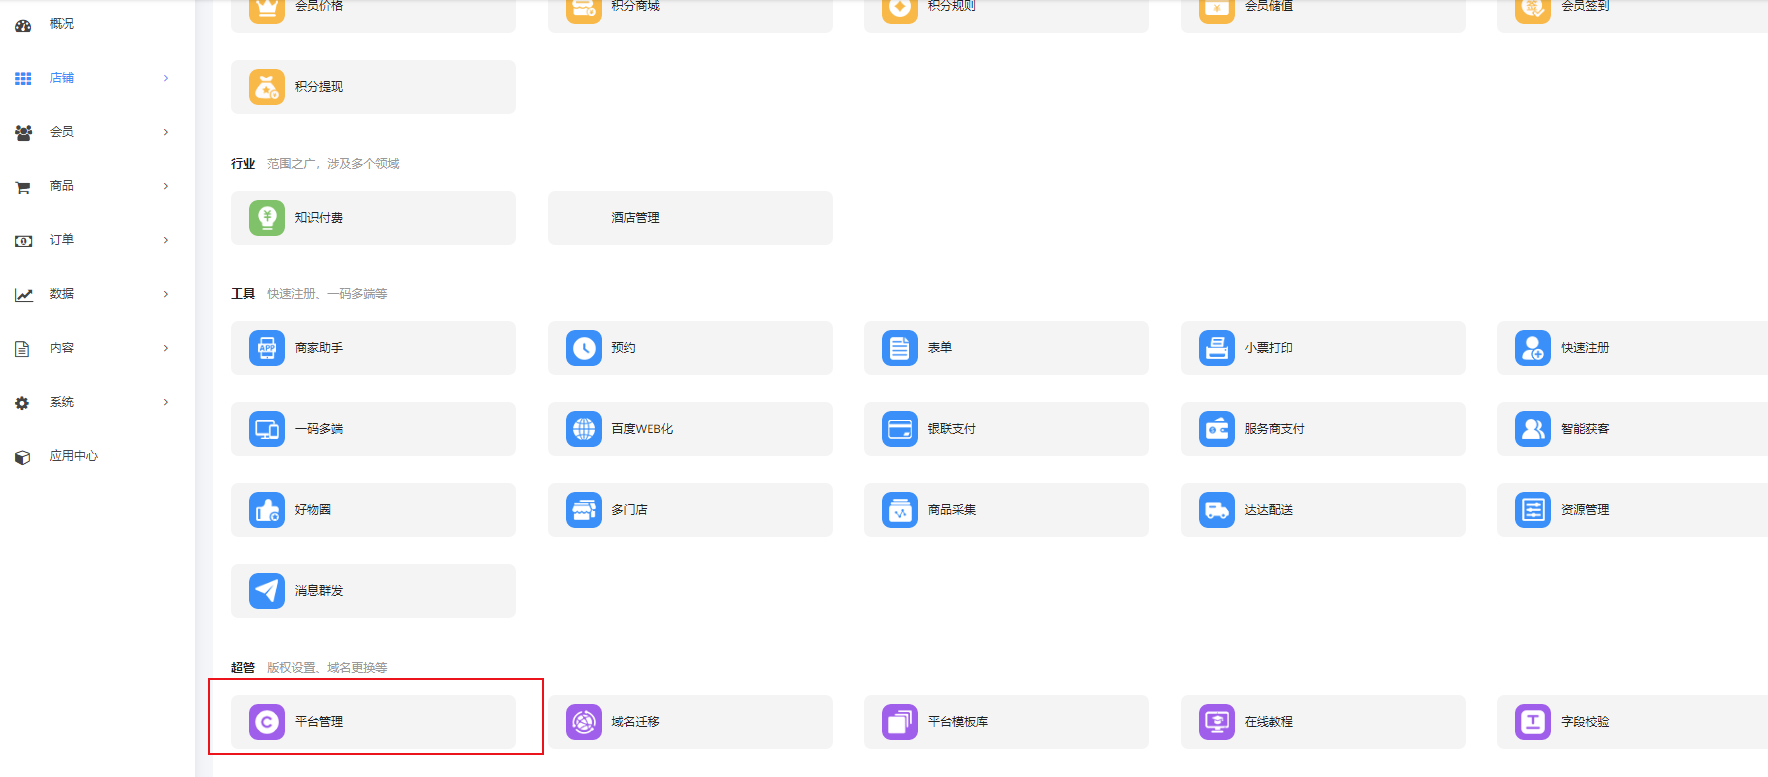Click the 智能获客 person icon
This screenshot has width=1768, height=777.
tap(1533, 429)
